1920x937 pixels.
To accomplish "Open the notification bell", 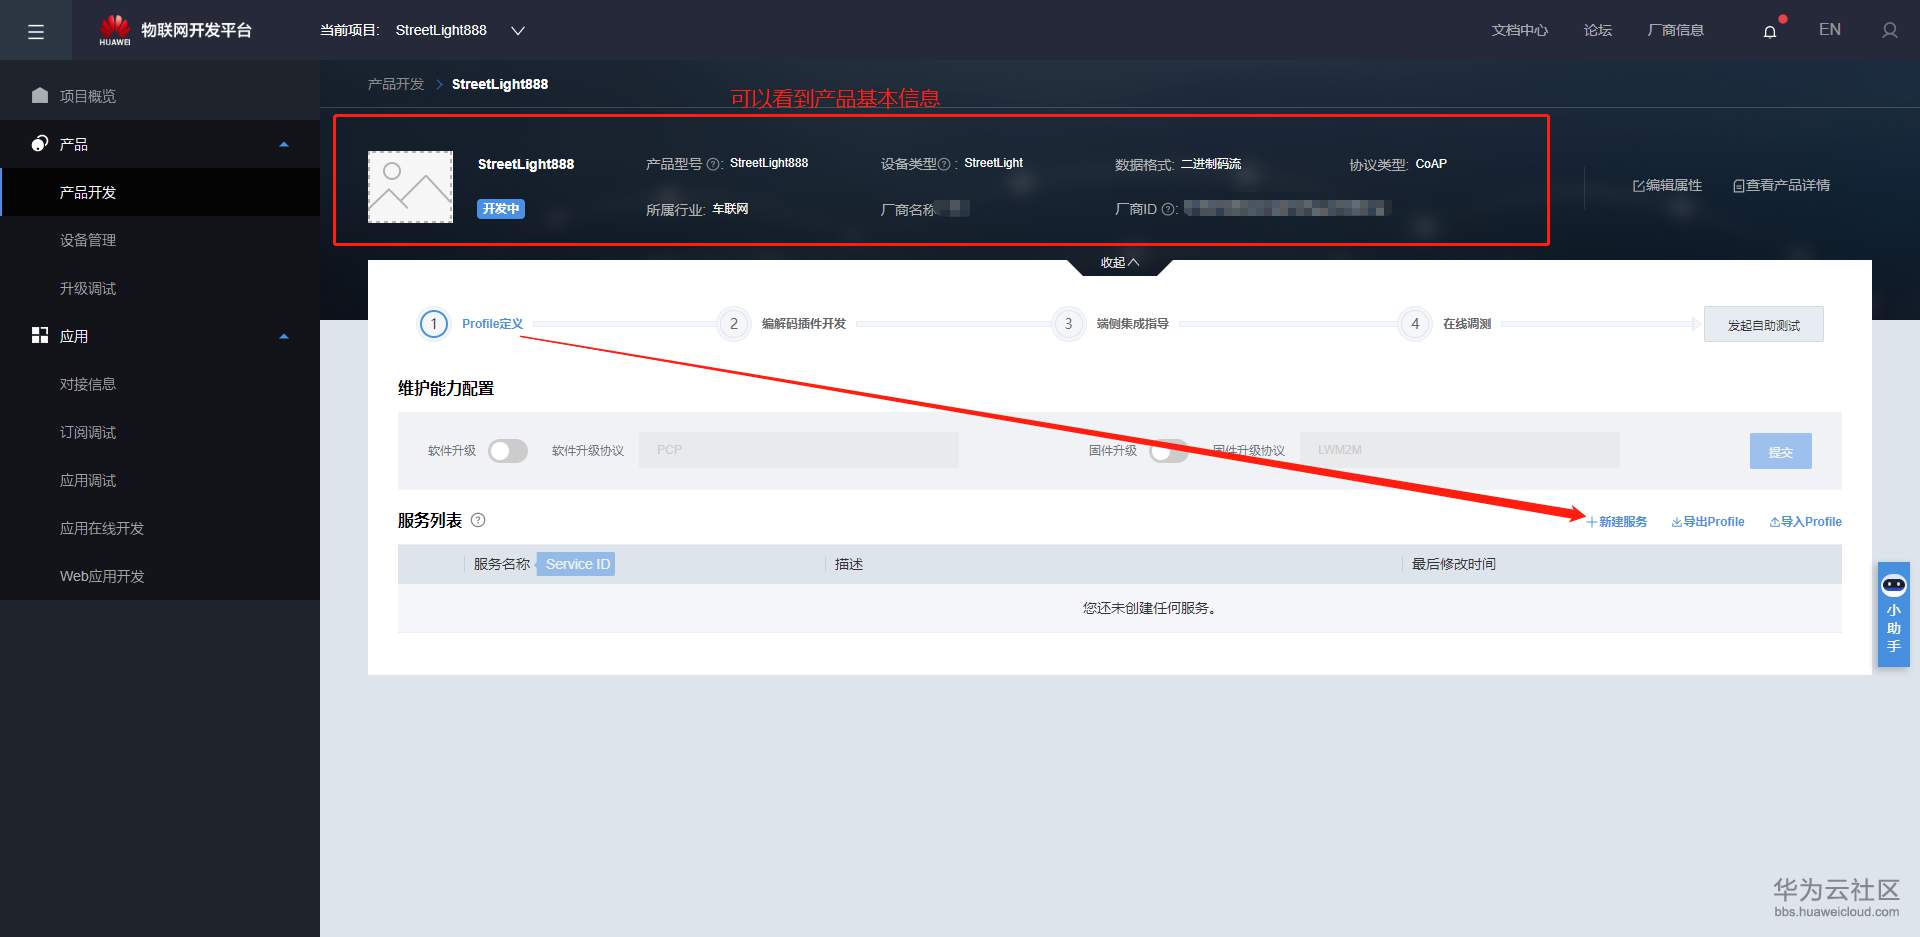I will 1770,31.
